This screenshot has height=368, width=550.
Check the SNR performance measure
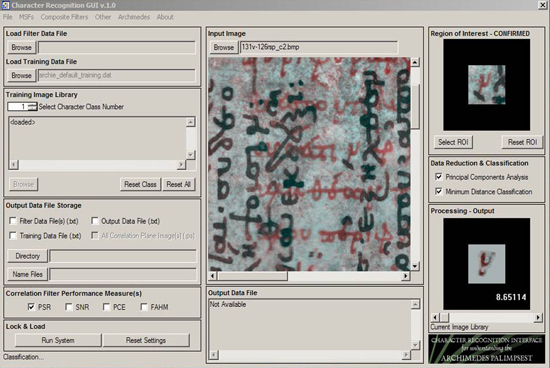[69, 307]
